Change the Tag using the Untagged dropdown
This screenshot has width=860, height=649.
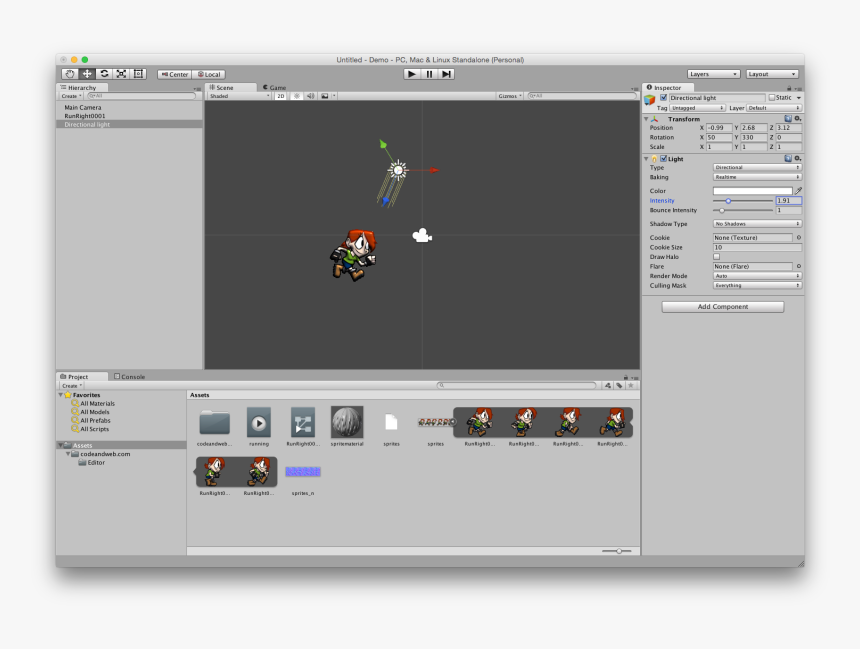click(695, 107)
